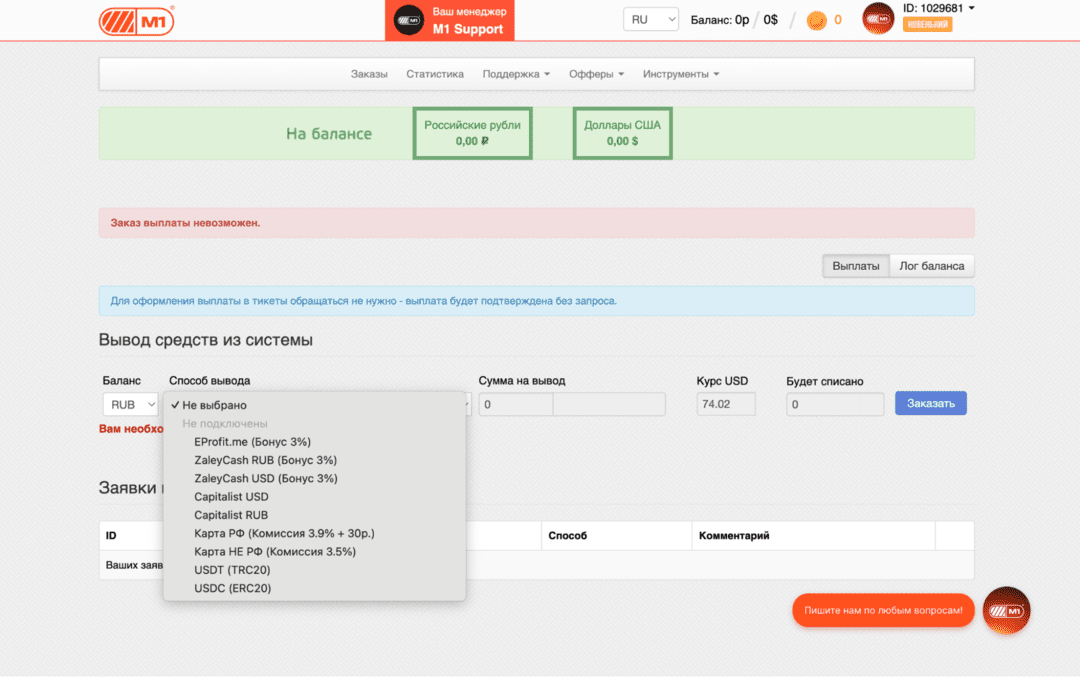
Task: Open the M1 Support manager badge
Action: (x=449, y=21)
